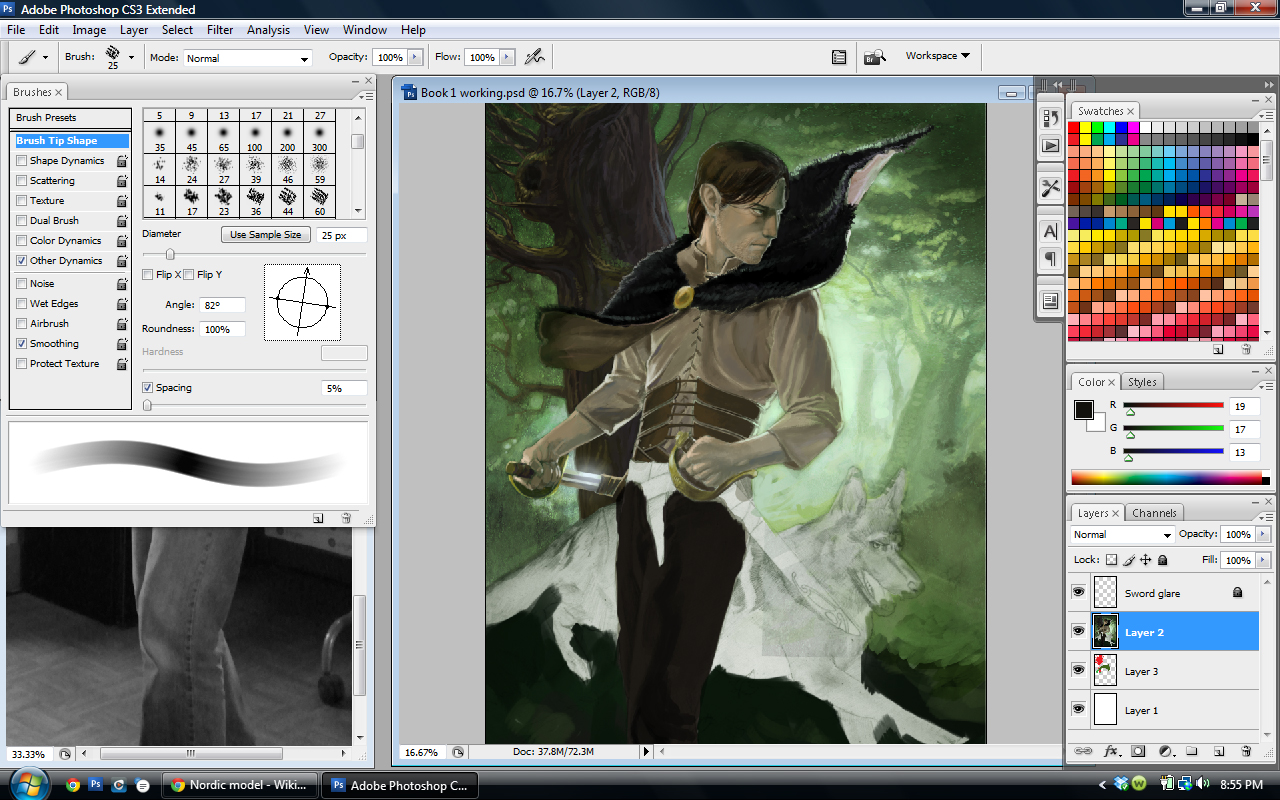
Task: Launch Adobe Bridge from options bar
Action: click(x=875, y=57)
